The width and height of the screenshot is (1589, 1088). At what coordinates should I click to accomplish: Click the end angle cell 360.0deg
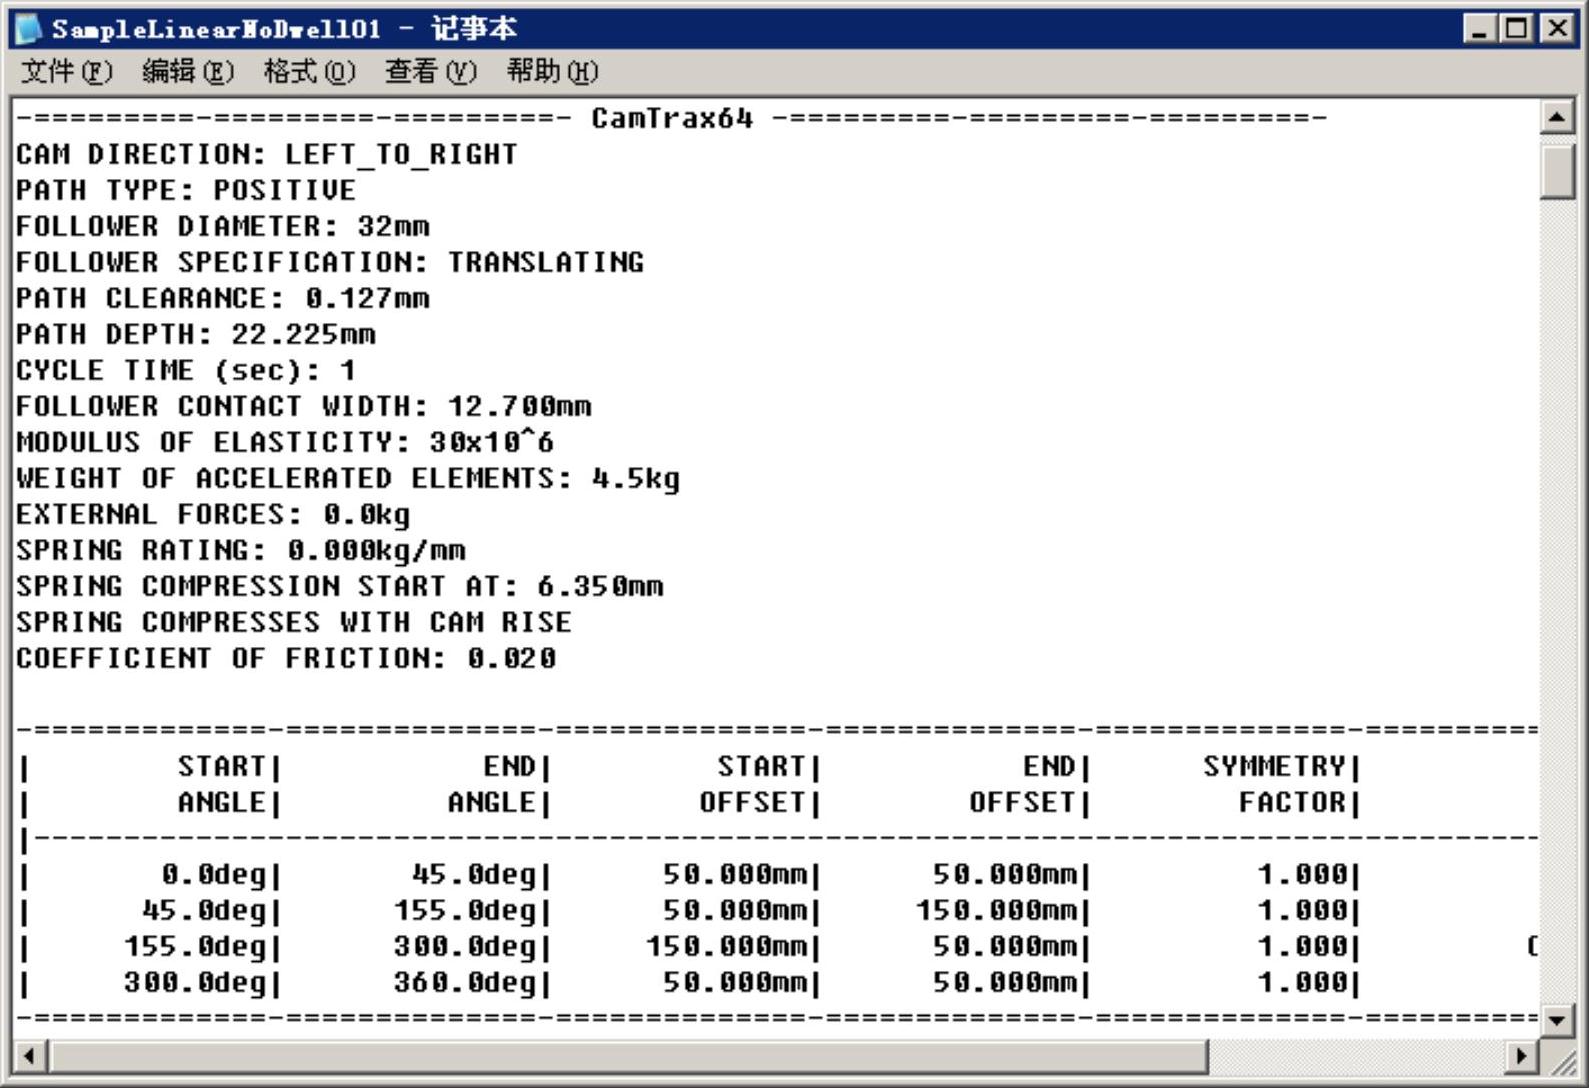pos(465,983)
